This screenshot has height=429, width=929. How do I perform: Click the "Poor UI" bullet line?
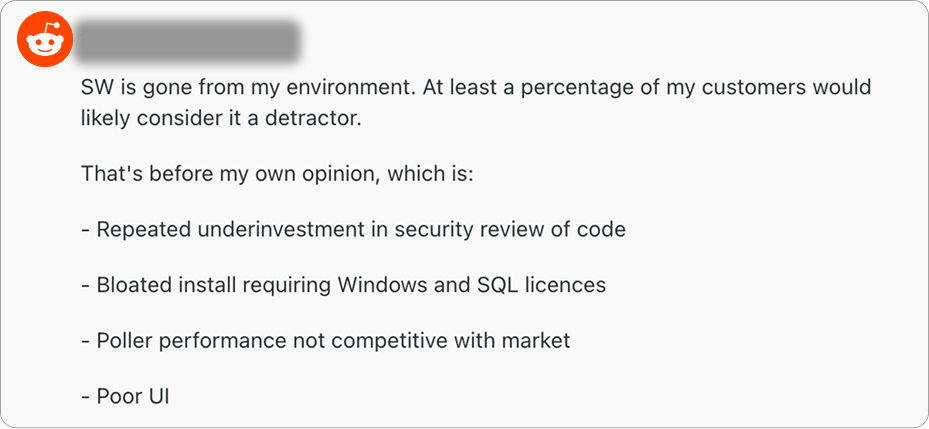tap(125, 396)
